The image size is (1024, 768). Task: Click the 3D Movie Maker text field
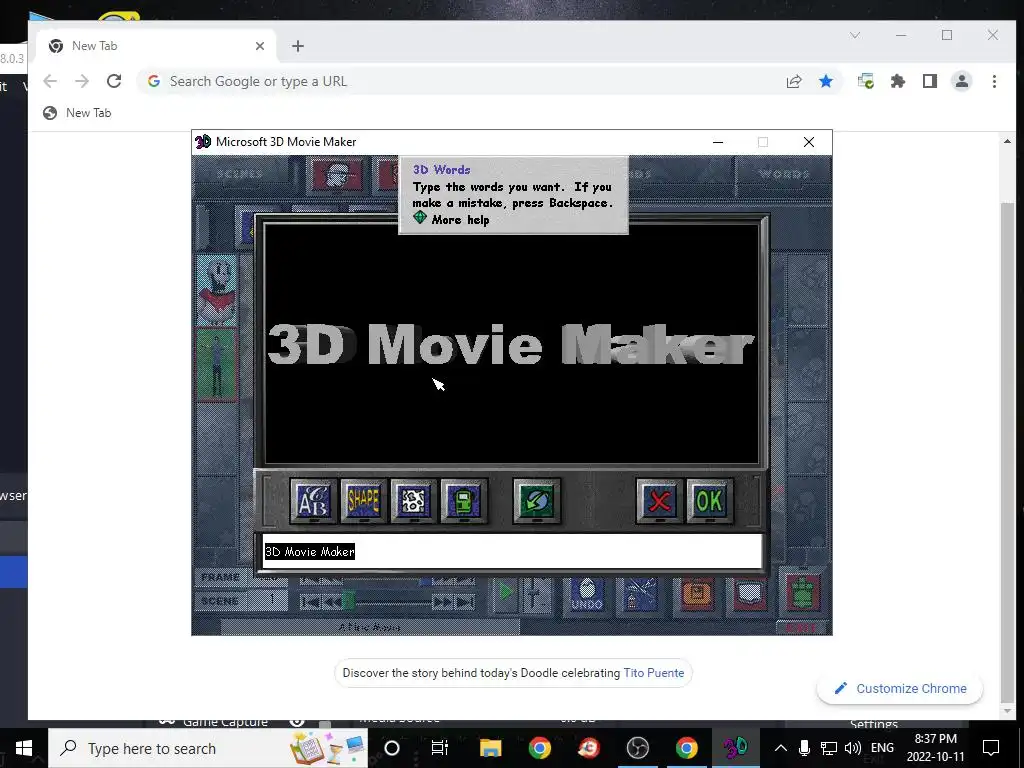(512, 552)
